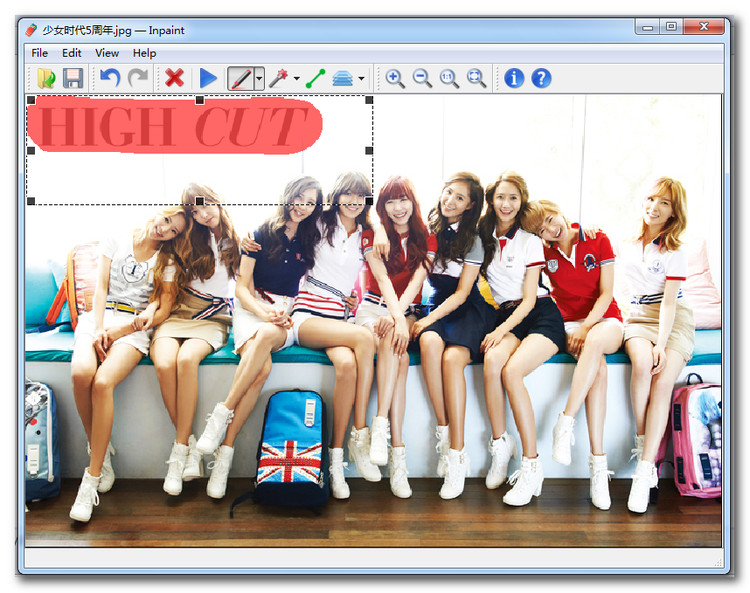Open the View menu
Screen dimensions: 750x593
[107, 53]
